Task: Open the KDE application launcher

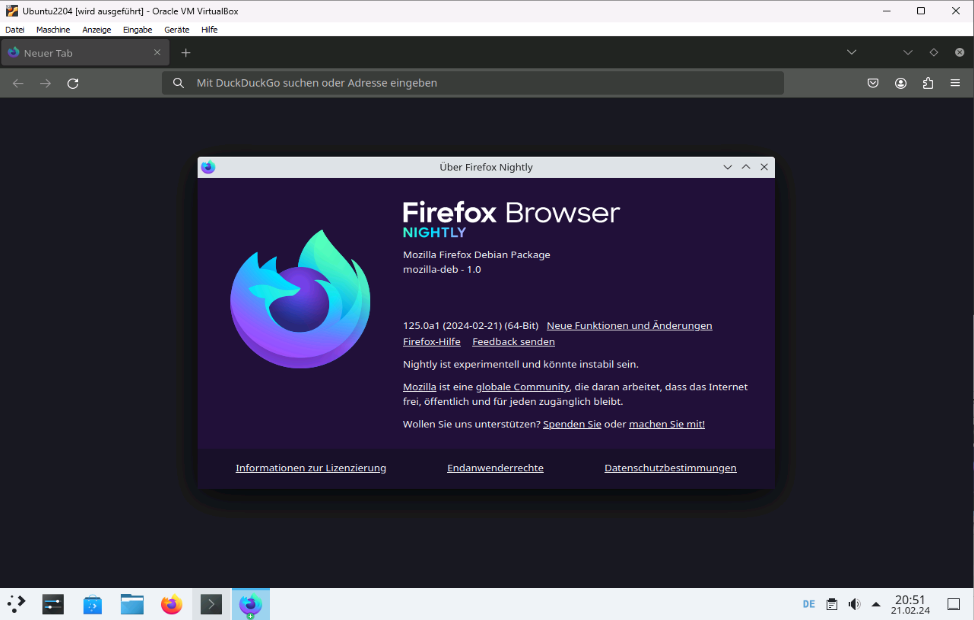Action: [16, 604]
